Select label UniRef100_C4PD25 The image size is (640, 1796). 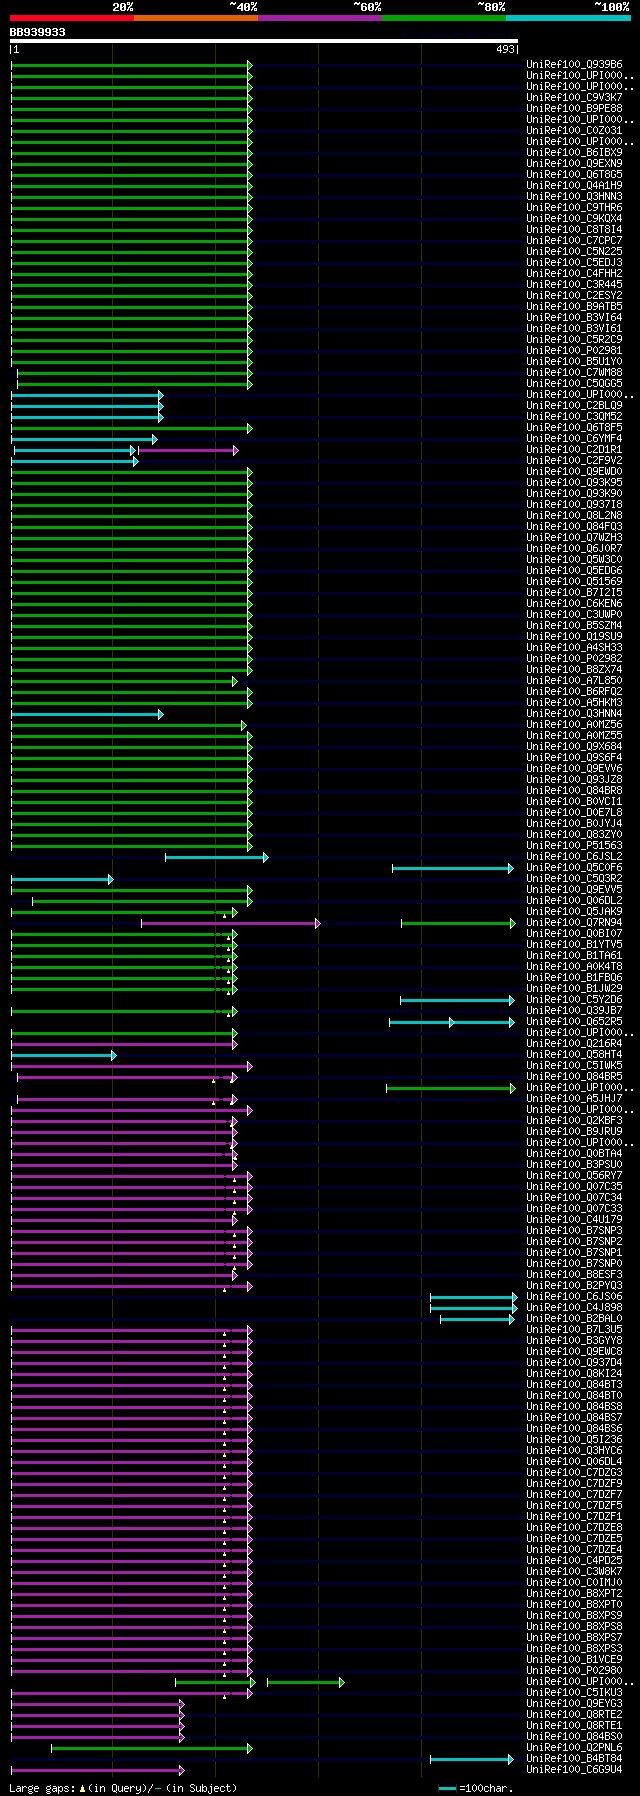574,1561
